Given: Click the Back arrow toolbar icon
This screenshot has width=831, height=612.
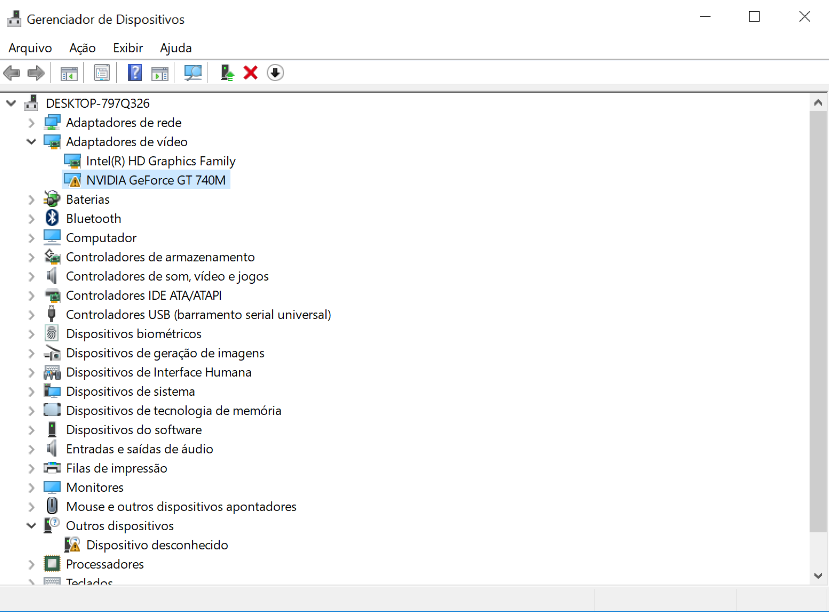Looking at the screenshot, I should (12, 73).
